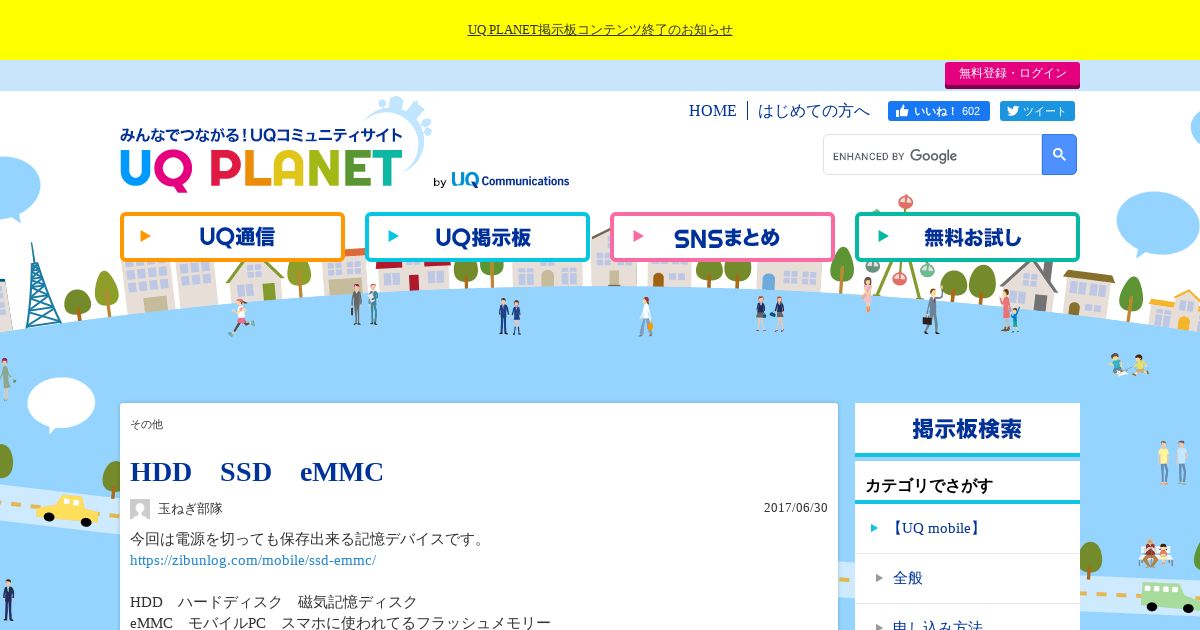Click the blue magnifier search button
Viewport: 1200px width, 630px height.
point(1059,155)
